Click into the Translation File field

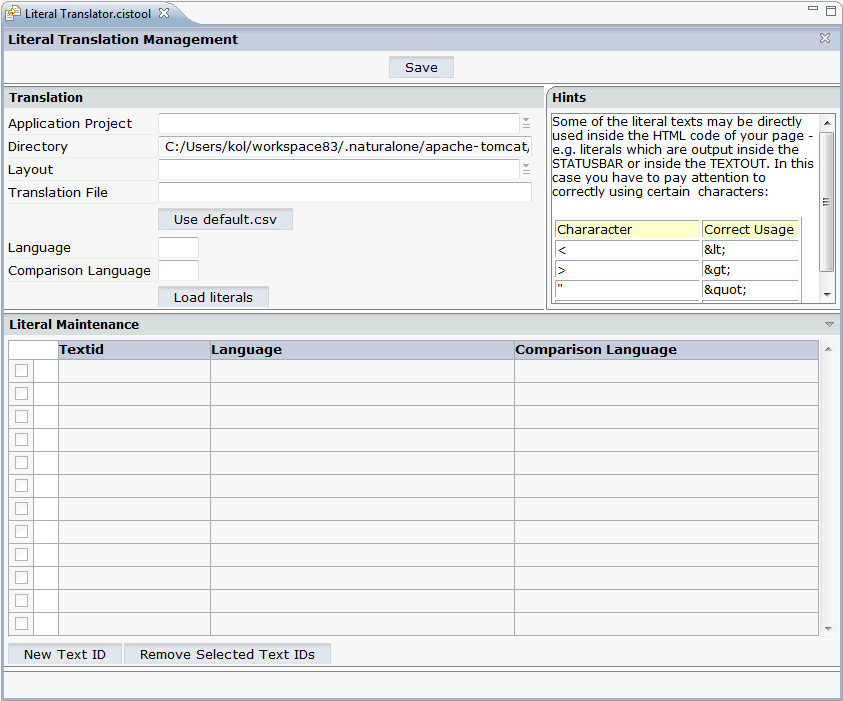click(344, 192)
